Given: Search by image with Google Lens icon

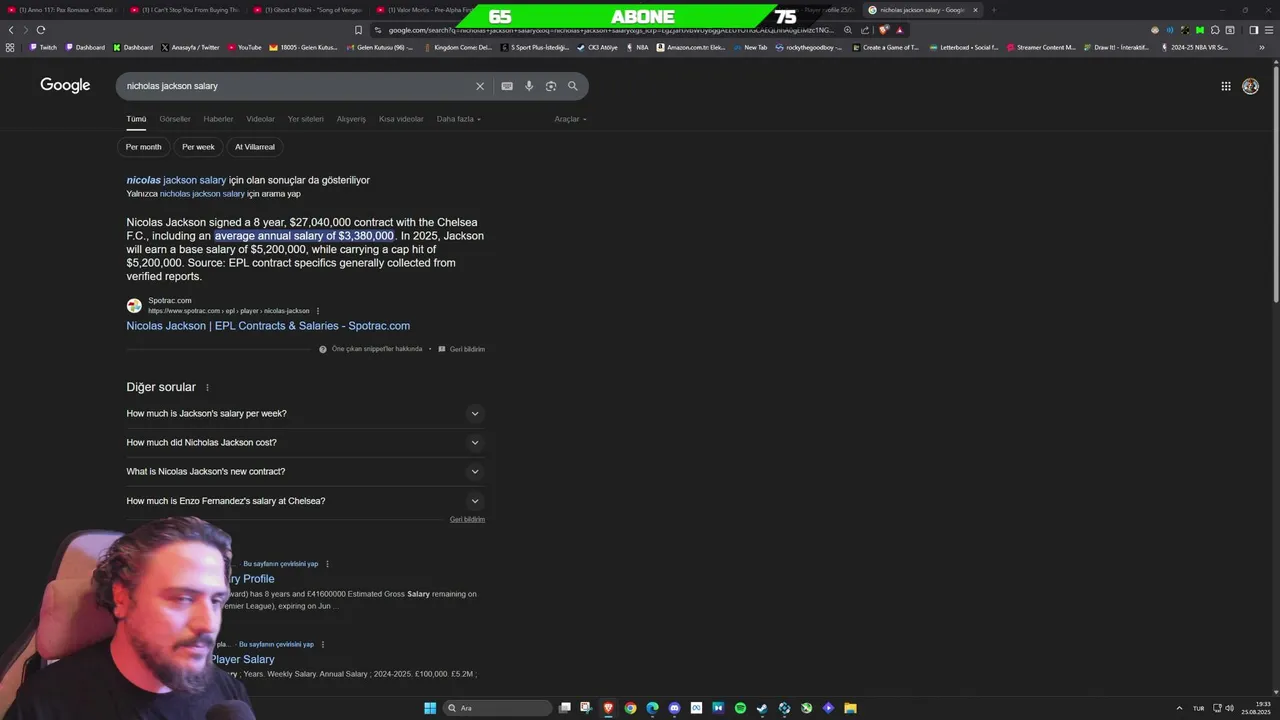Looking at the screenshot, I should 551,86.
